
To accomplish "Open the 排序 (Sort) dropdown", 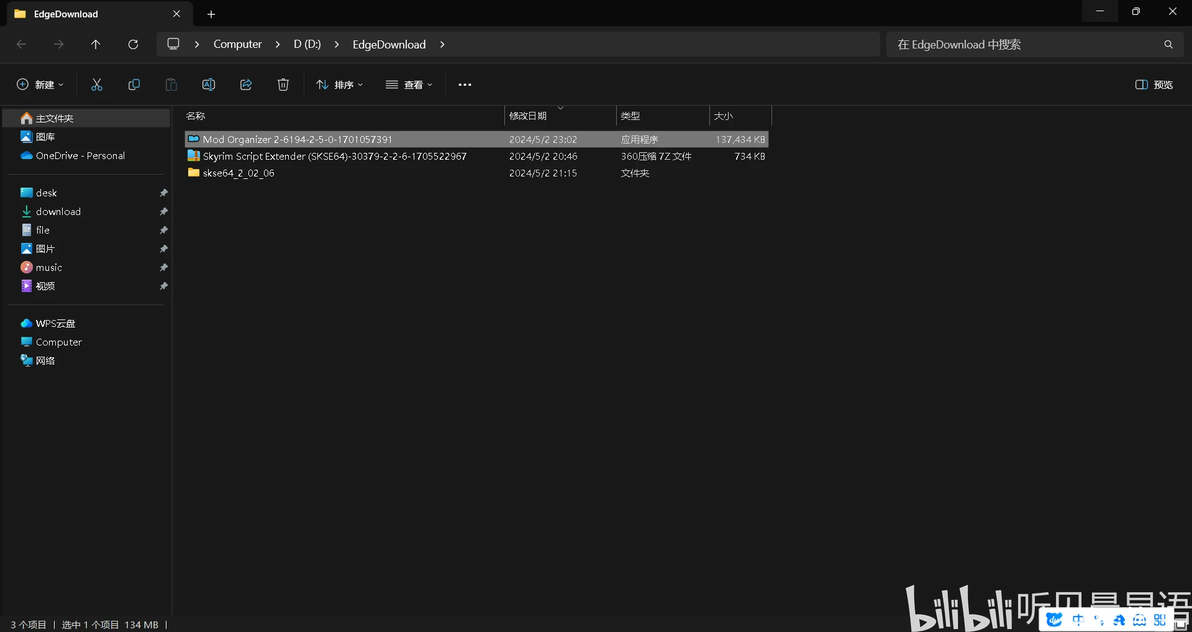I will point(339,84).
